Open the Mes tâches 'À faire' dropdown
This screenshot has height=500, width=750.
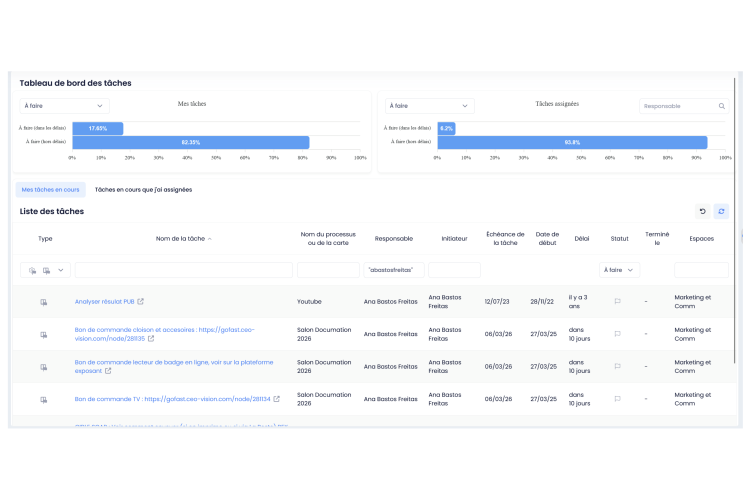tap(64, 106)
